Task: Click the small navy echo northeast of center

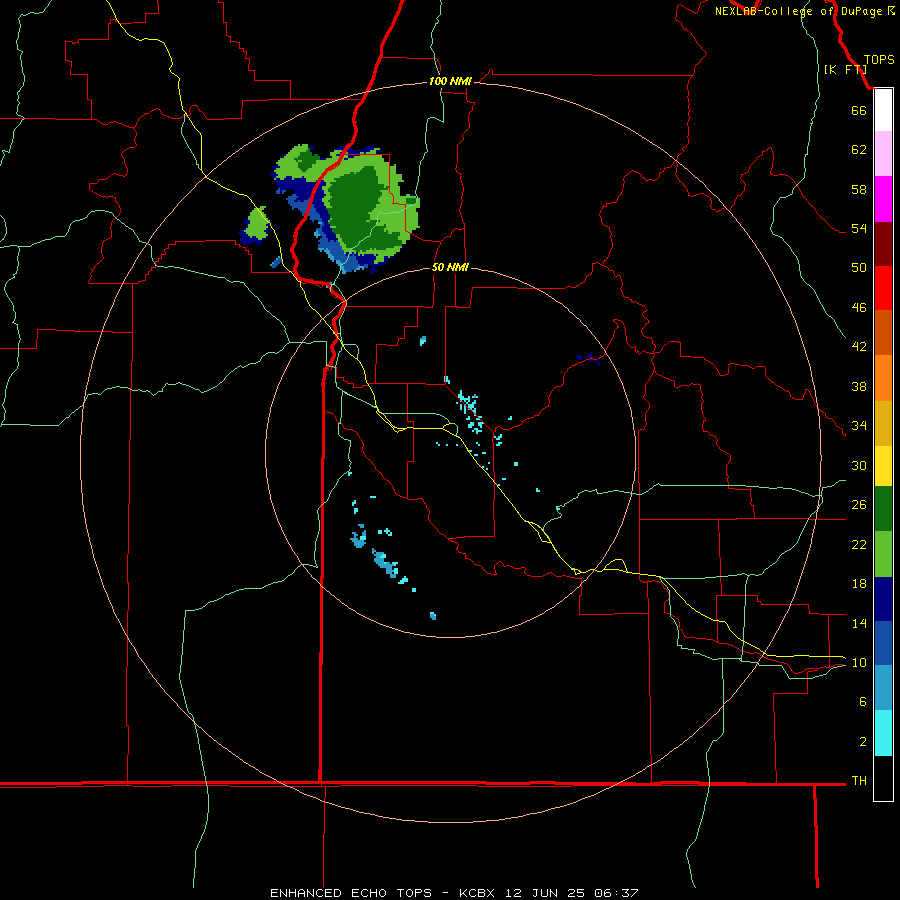Action: (588, 359)
